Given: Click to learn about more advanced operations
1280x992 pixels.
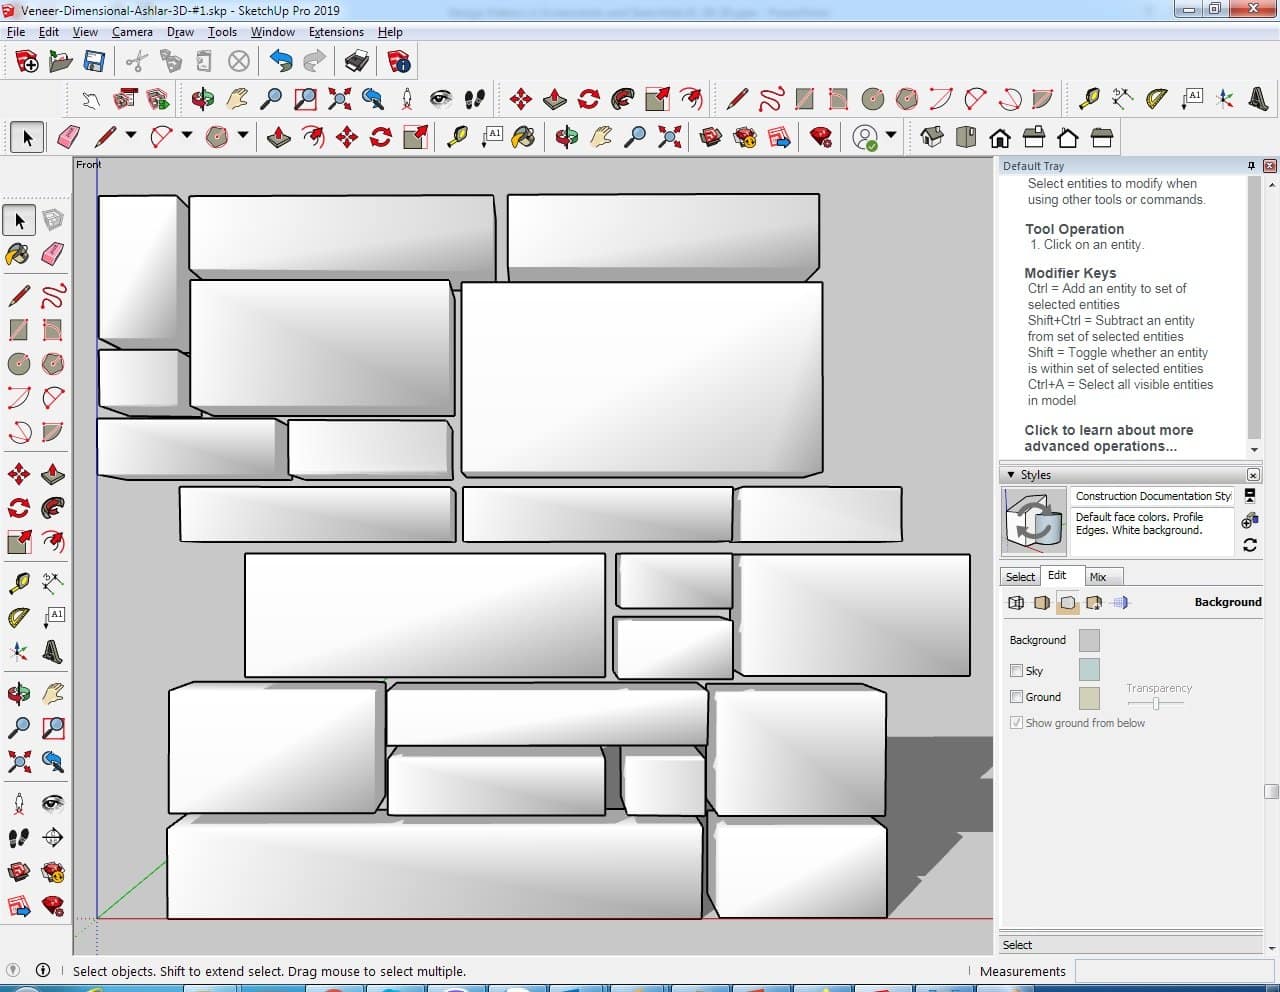Looking at the screenshot, I should click(x=1107, y=438).
